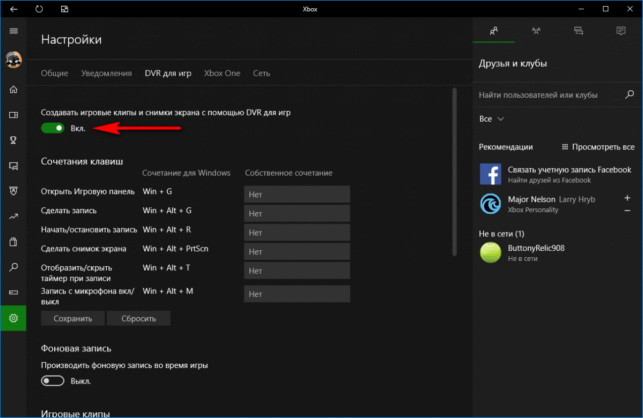Expand the "Все" friends filter dropdown
643x418 pixels.
pos(491,119)
